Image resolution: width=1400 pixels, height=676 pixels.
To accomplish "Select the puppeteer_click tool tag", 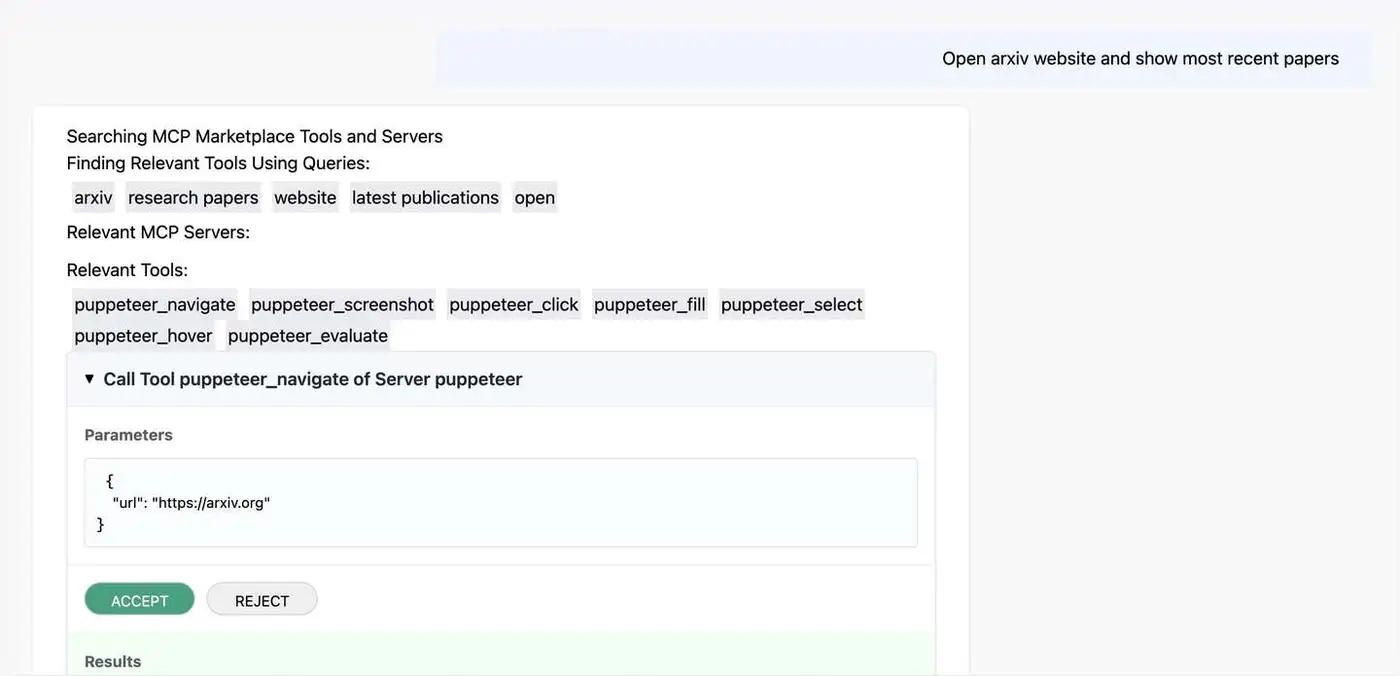I will [x=514, y=305].
